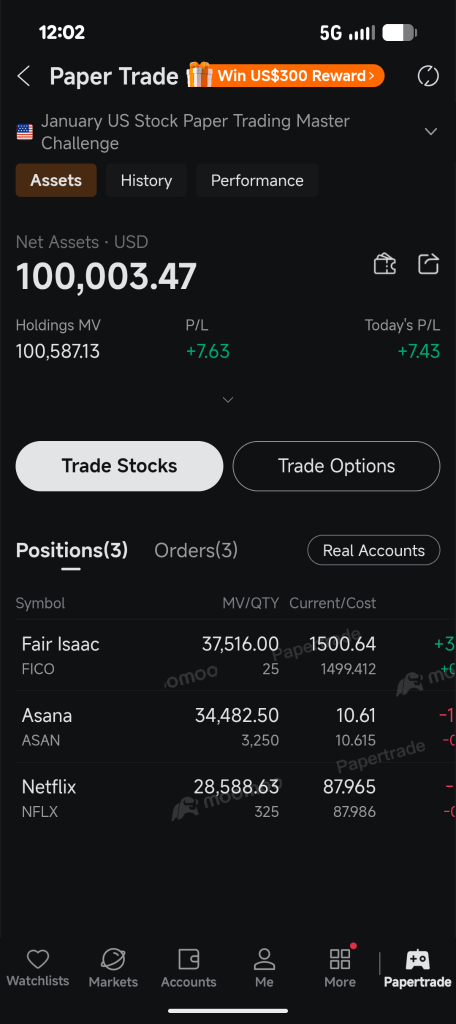Expand the January Challenge account dropdown
Screen dimensions: 456x1024
[x=431, y=131]
